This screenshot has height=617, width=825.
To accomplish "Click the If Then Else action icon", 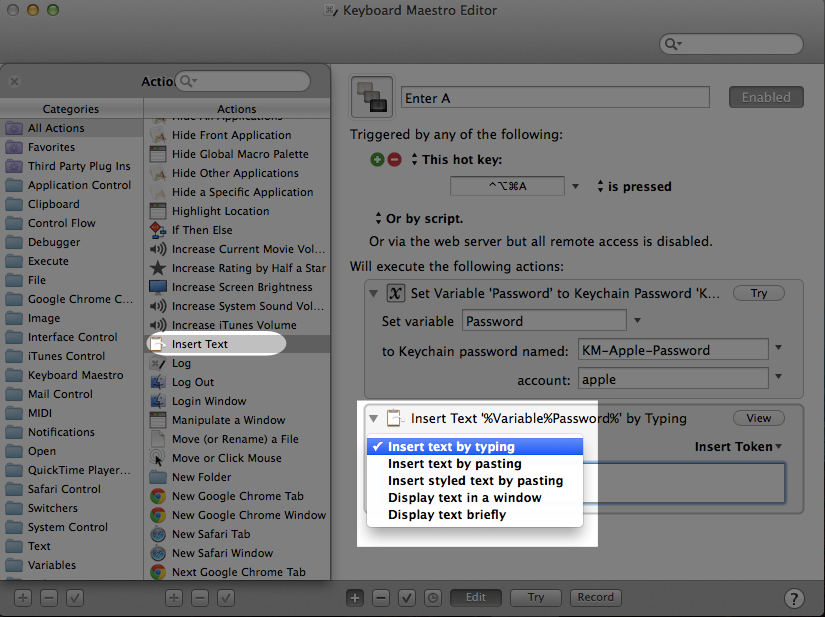I will coord(158,230).
